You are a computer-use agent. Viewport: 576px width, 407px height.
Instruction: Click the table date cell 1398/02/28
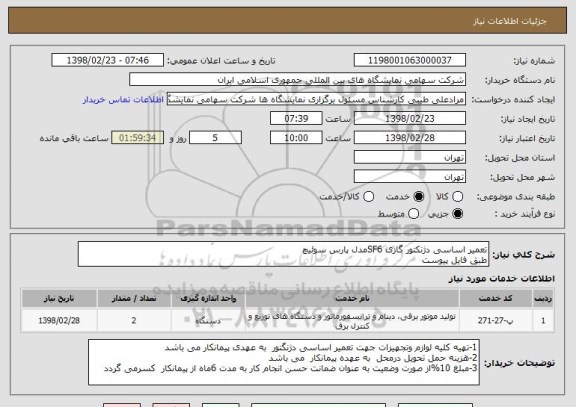[x=59, y=321]
